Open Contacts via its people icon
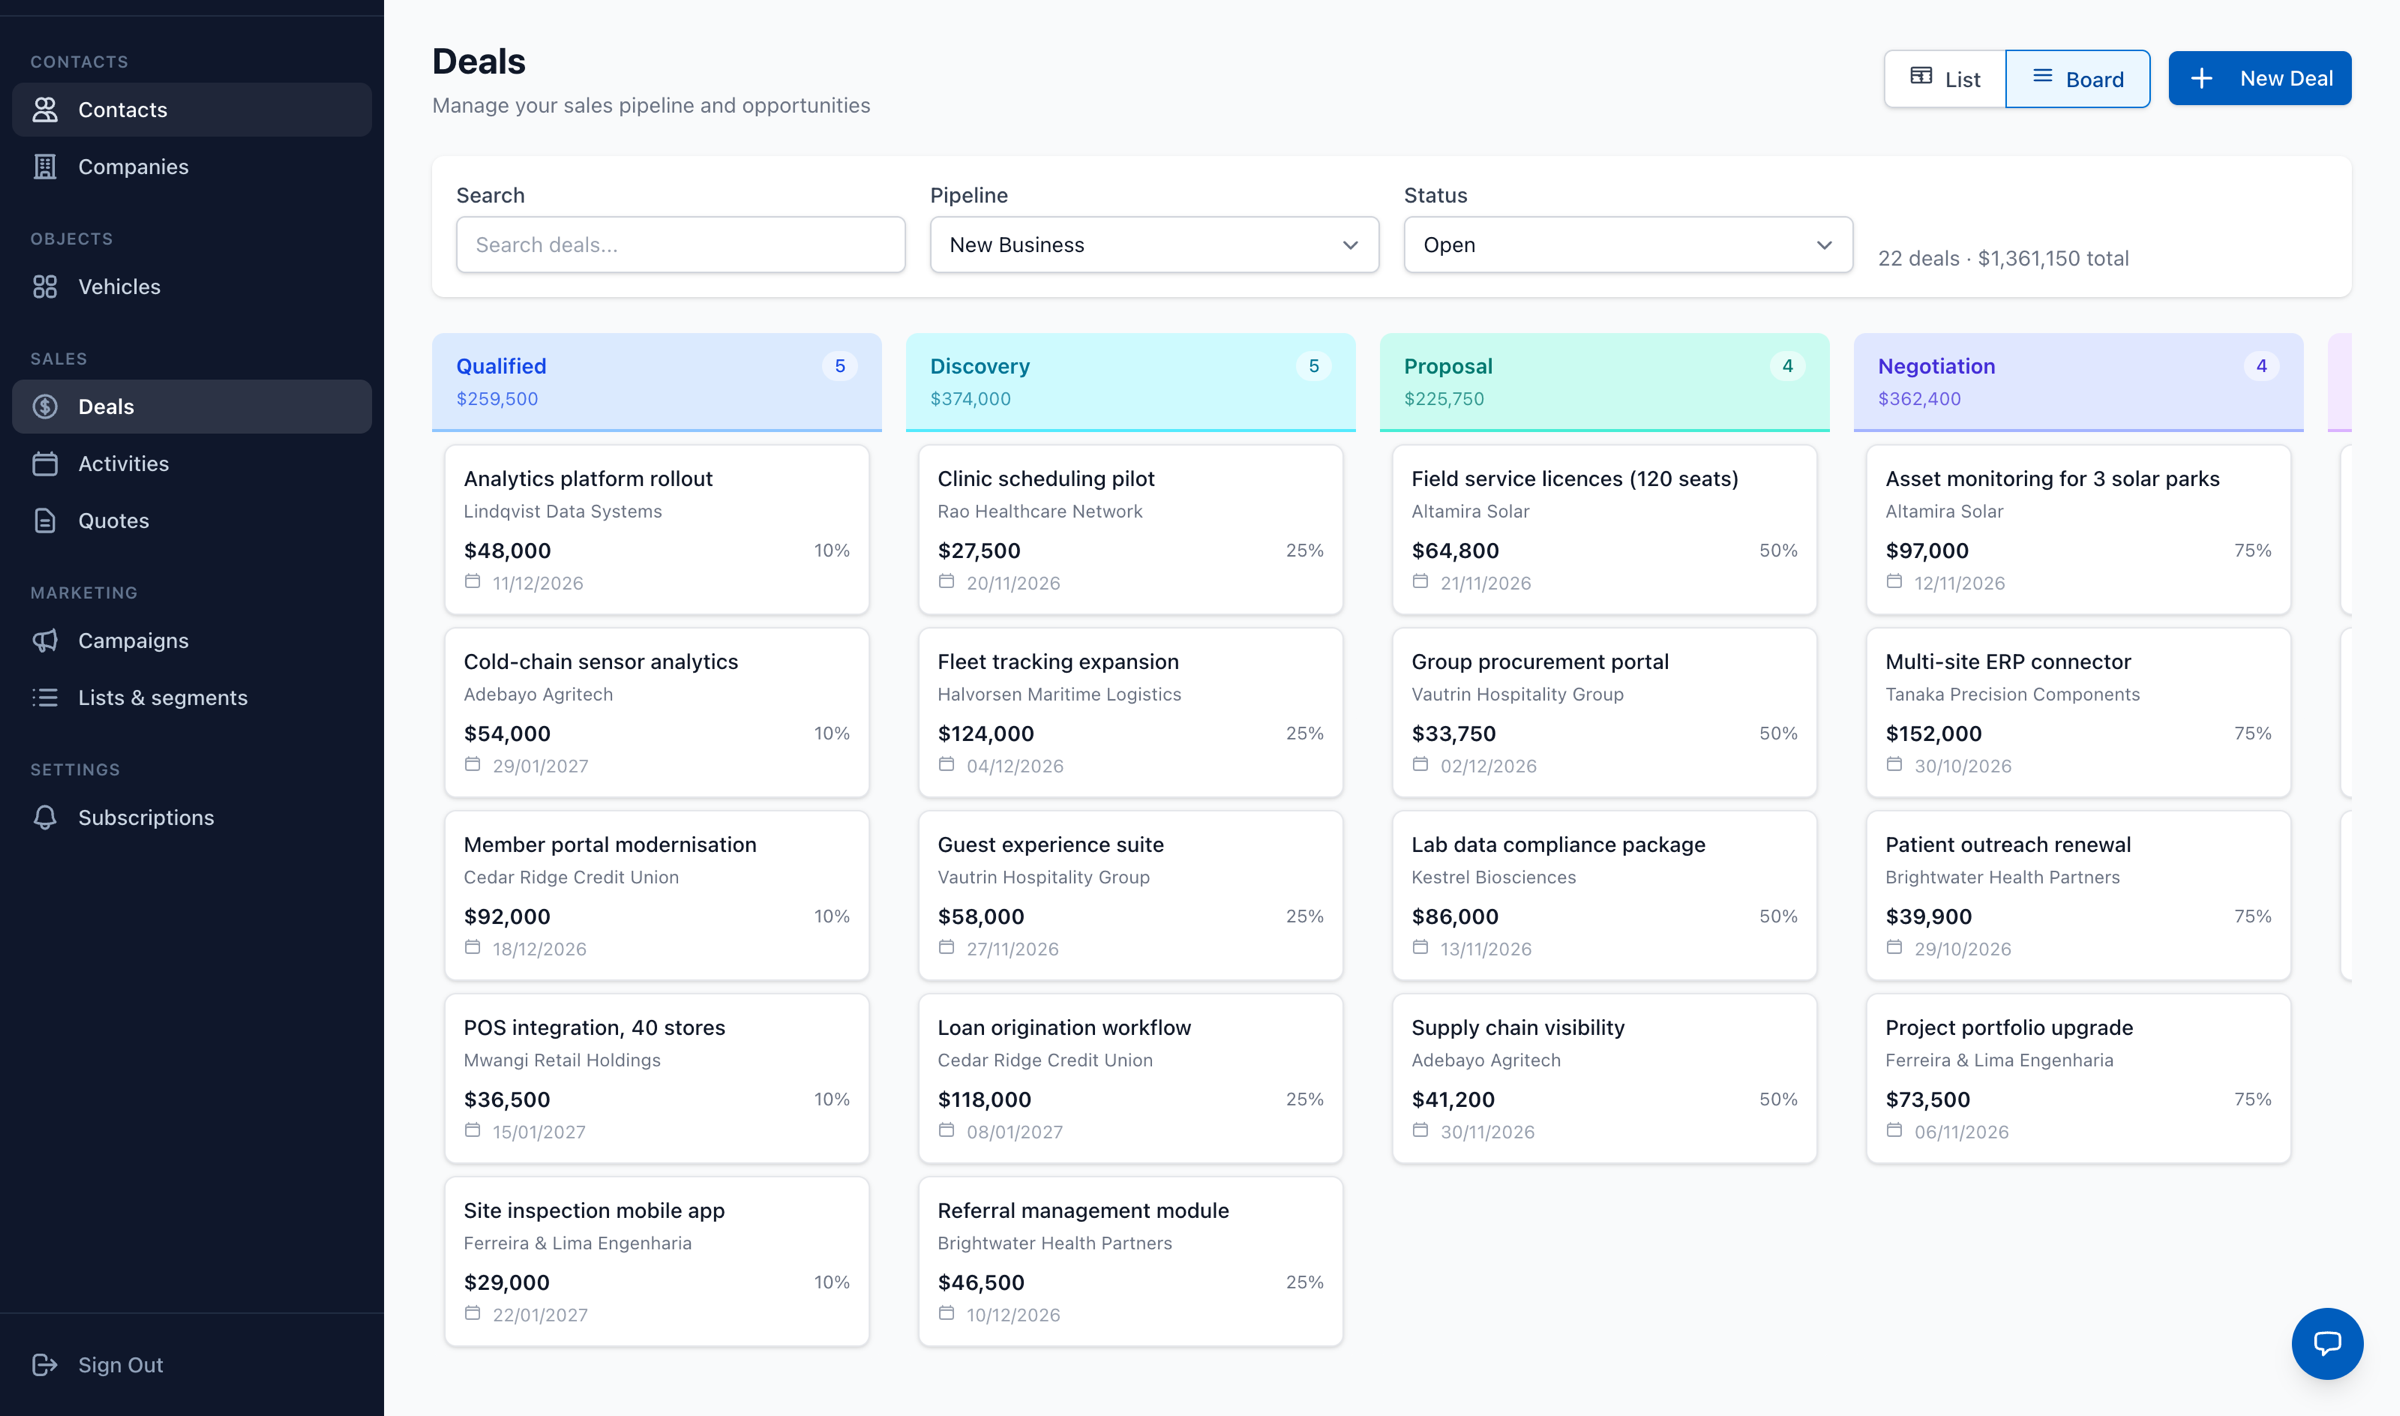 coord(45,109)
